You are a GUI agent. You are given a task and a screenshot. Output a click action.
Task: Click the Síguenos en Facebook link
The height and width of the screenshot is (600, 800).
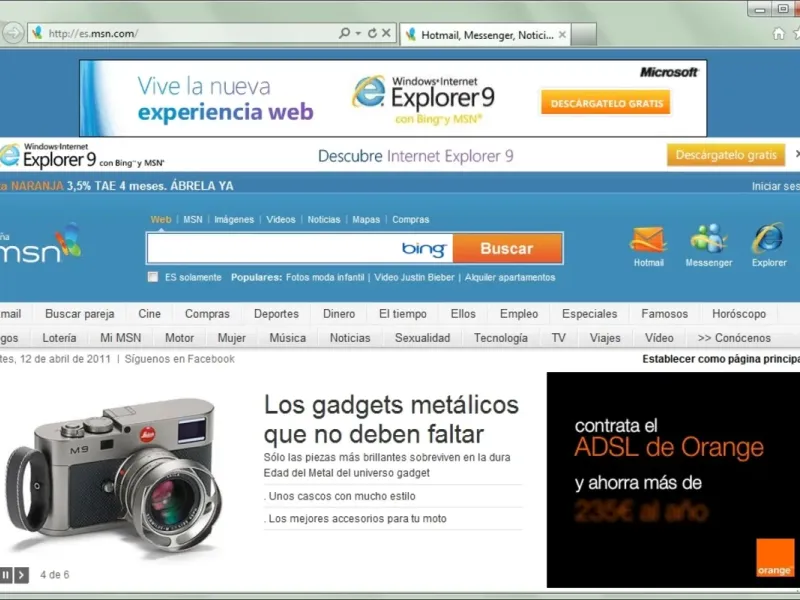point(180,359)
